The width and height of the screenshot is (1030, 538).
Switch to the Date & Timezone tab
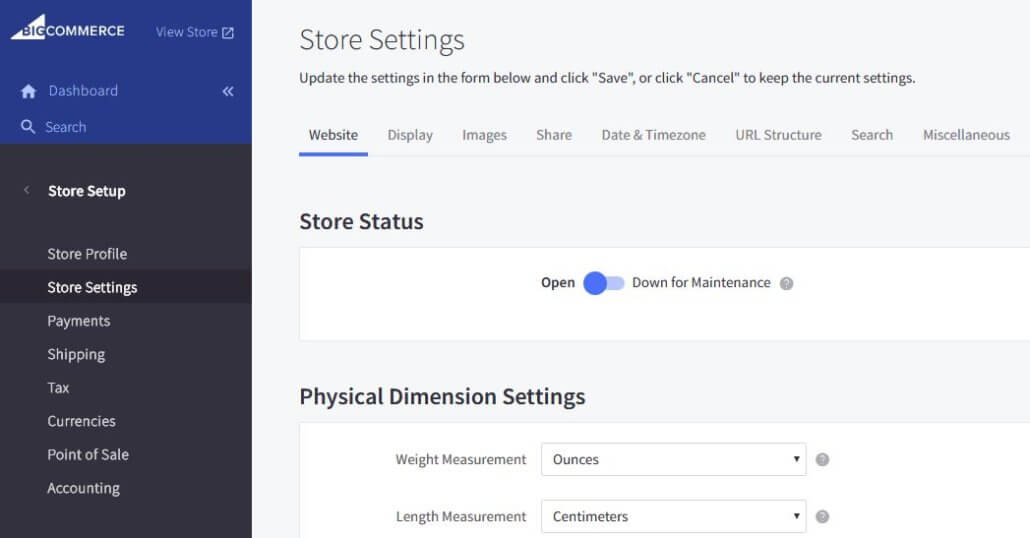click(653, 135)
